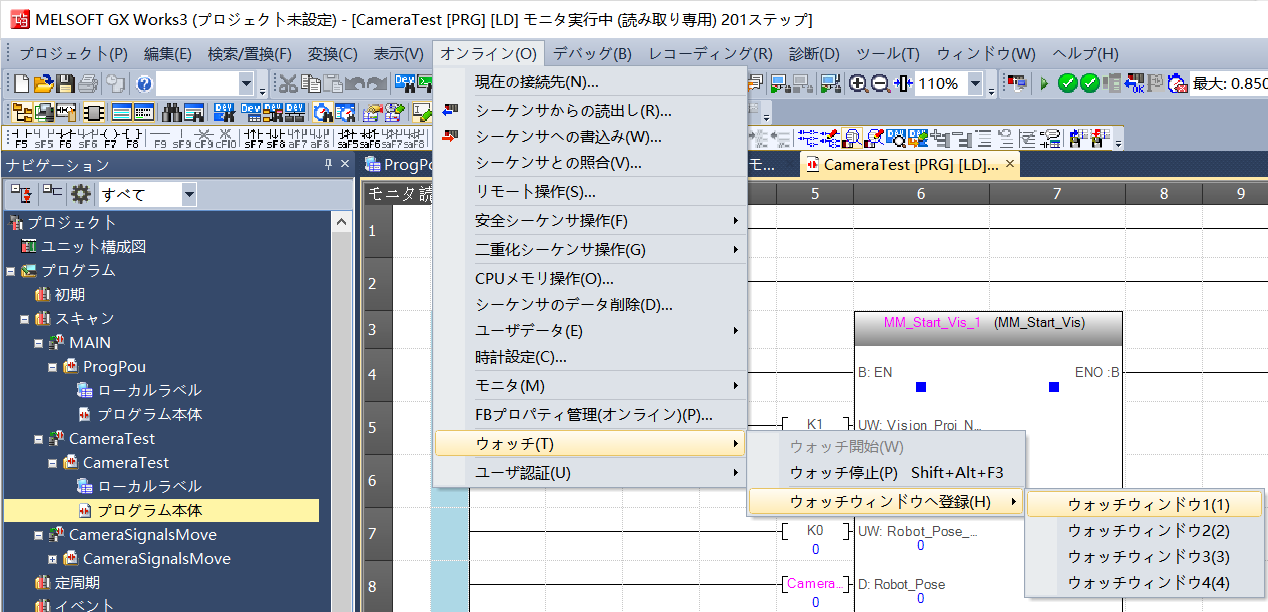Open the 110% zoom level dropdown
Viewport: 1268px width, 612px height.
(975, 84)
